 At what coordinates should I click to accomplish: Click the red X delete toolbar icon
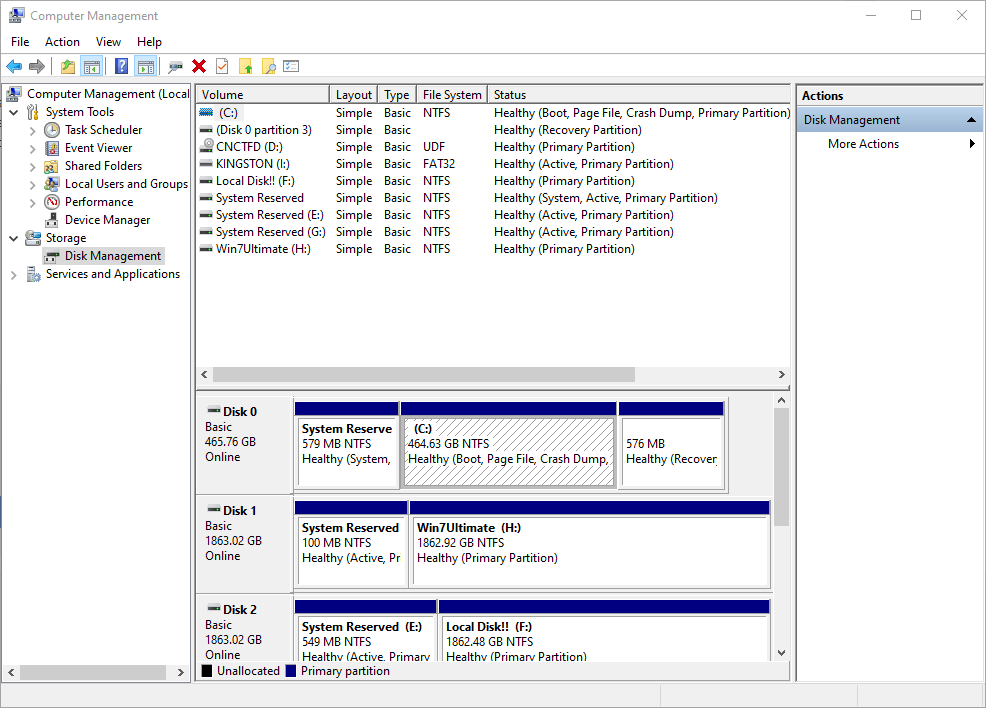pos(199,66)
